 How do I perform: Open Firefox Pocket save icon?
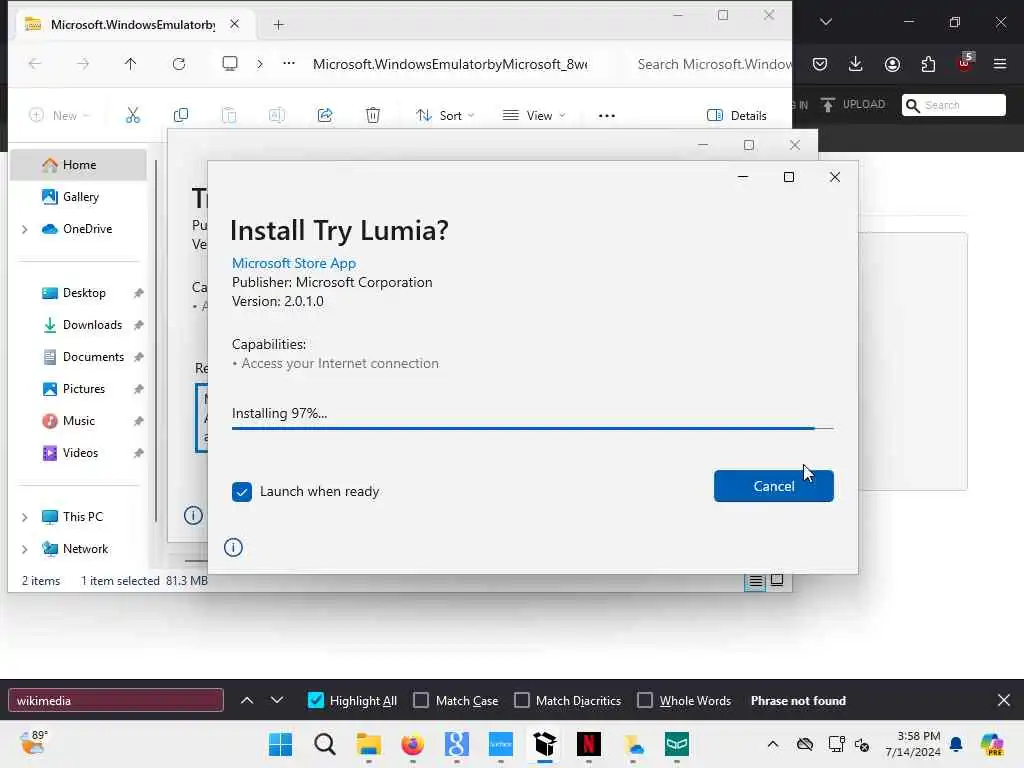click(x=820, y=63)
